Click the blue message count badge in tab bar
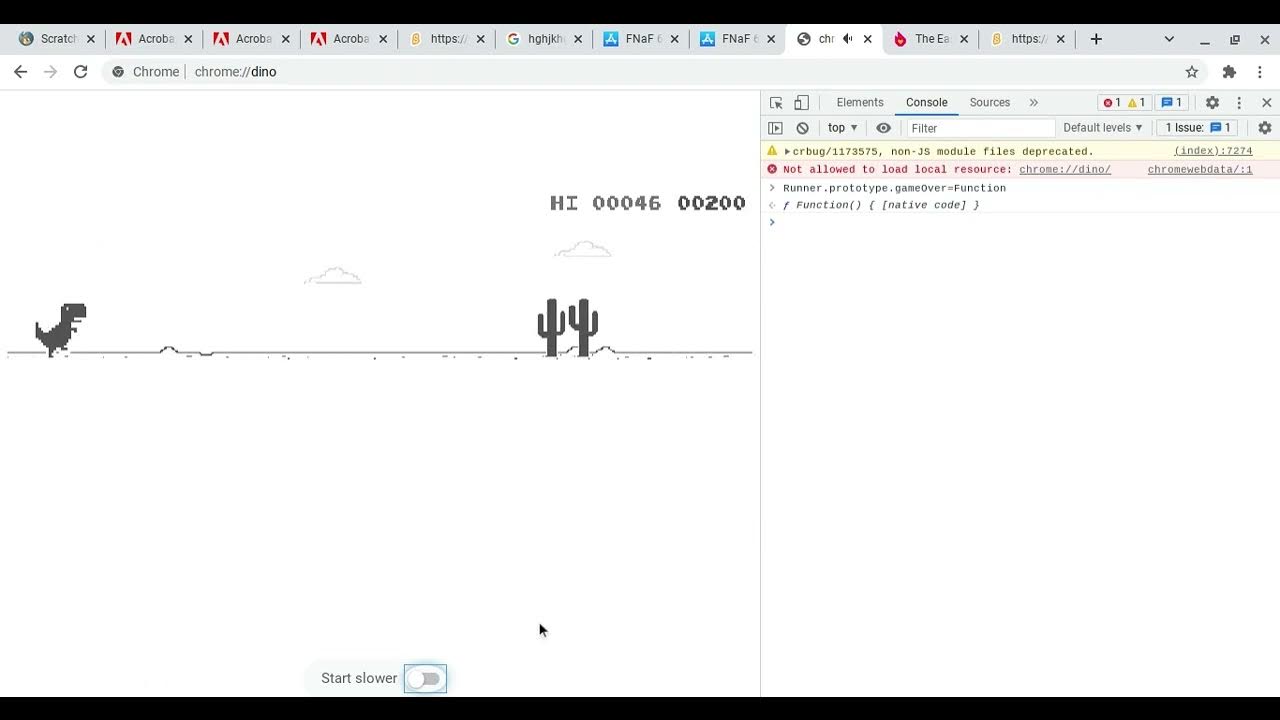Image resolution: width=1280 pixels, height=720 pixels. click(1171, 103)
